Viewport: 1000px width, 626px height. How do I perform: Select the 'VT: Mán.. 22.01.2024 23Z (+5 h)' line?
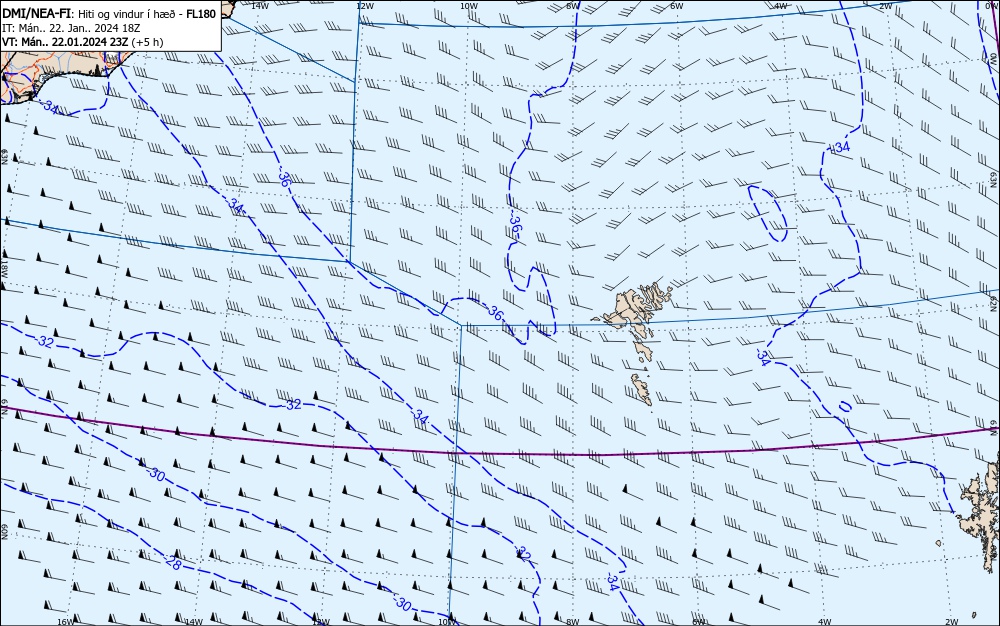83,42
